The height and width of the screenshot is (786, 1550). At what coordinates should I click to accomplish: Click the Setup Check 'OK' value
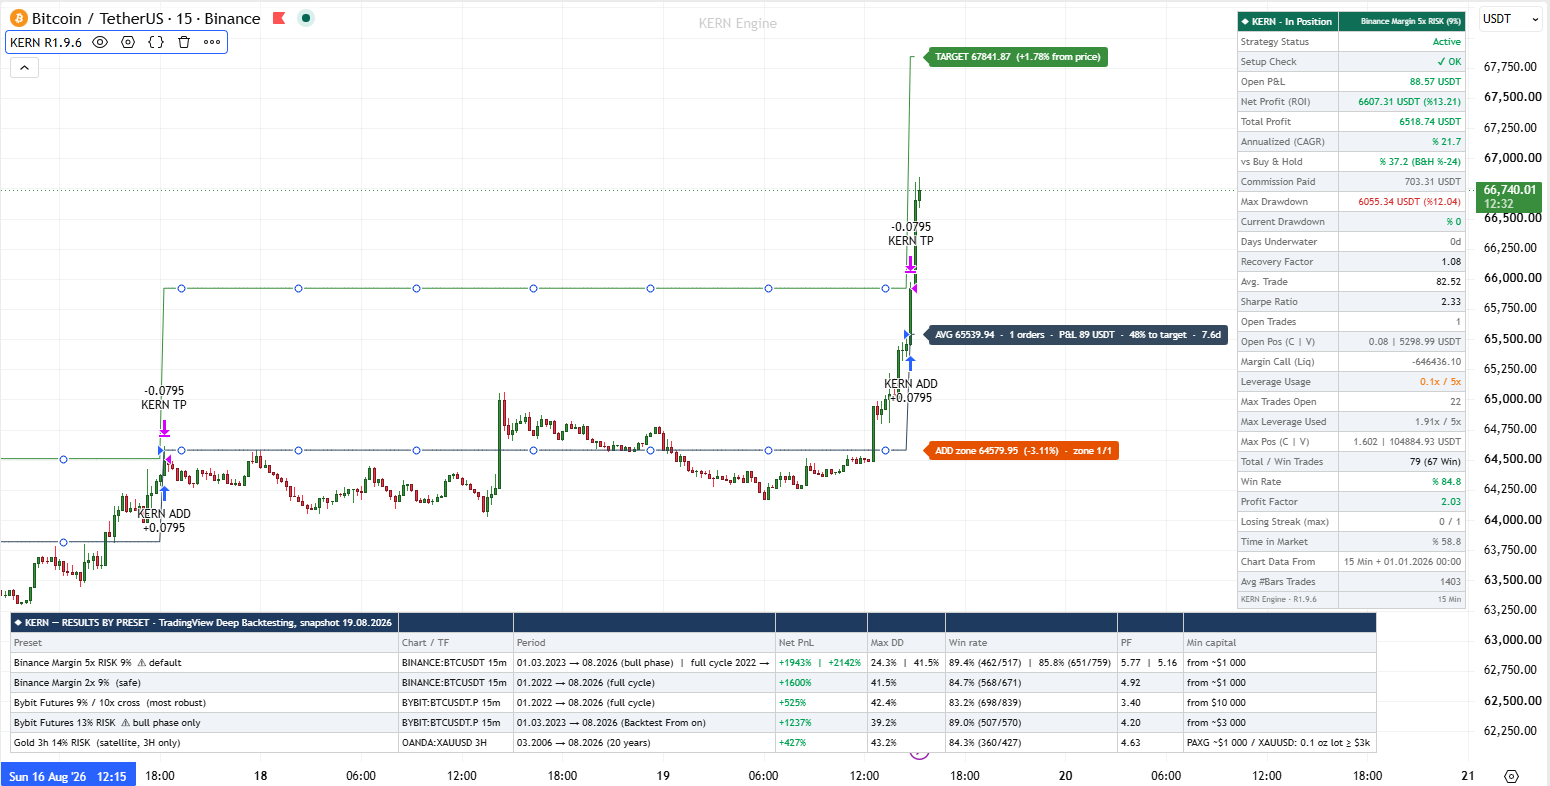pyautogui.click(x=1448, y=62)
